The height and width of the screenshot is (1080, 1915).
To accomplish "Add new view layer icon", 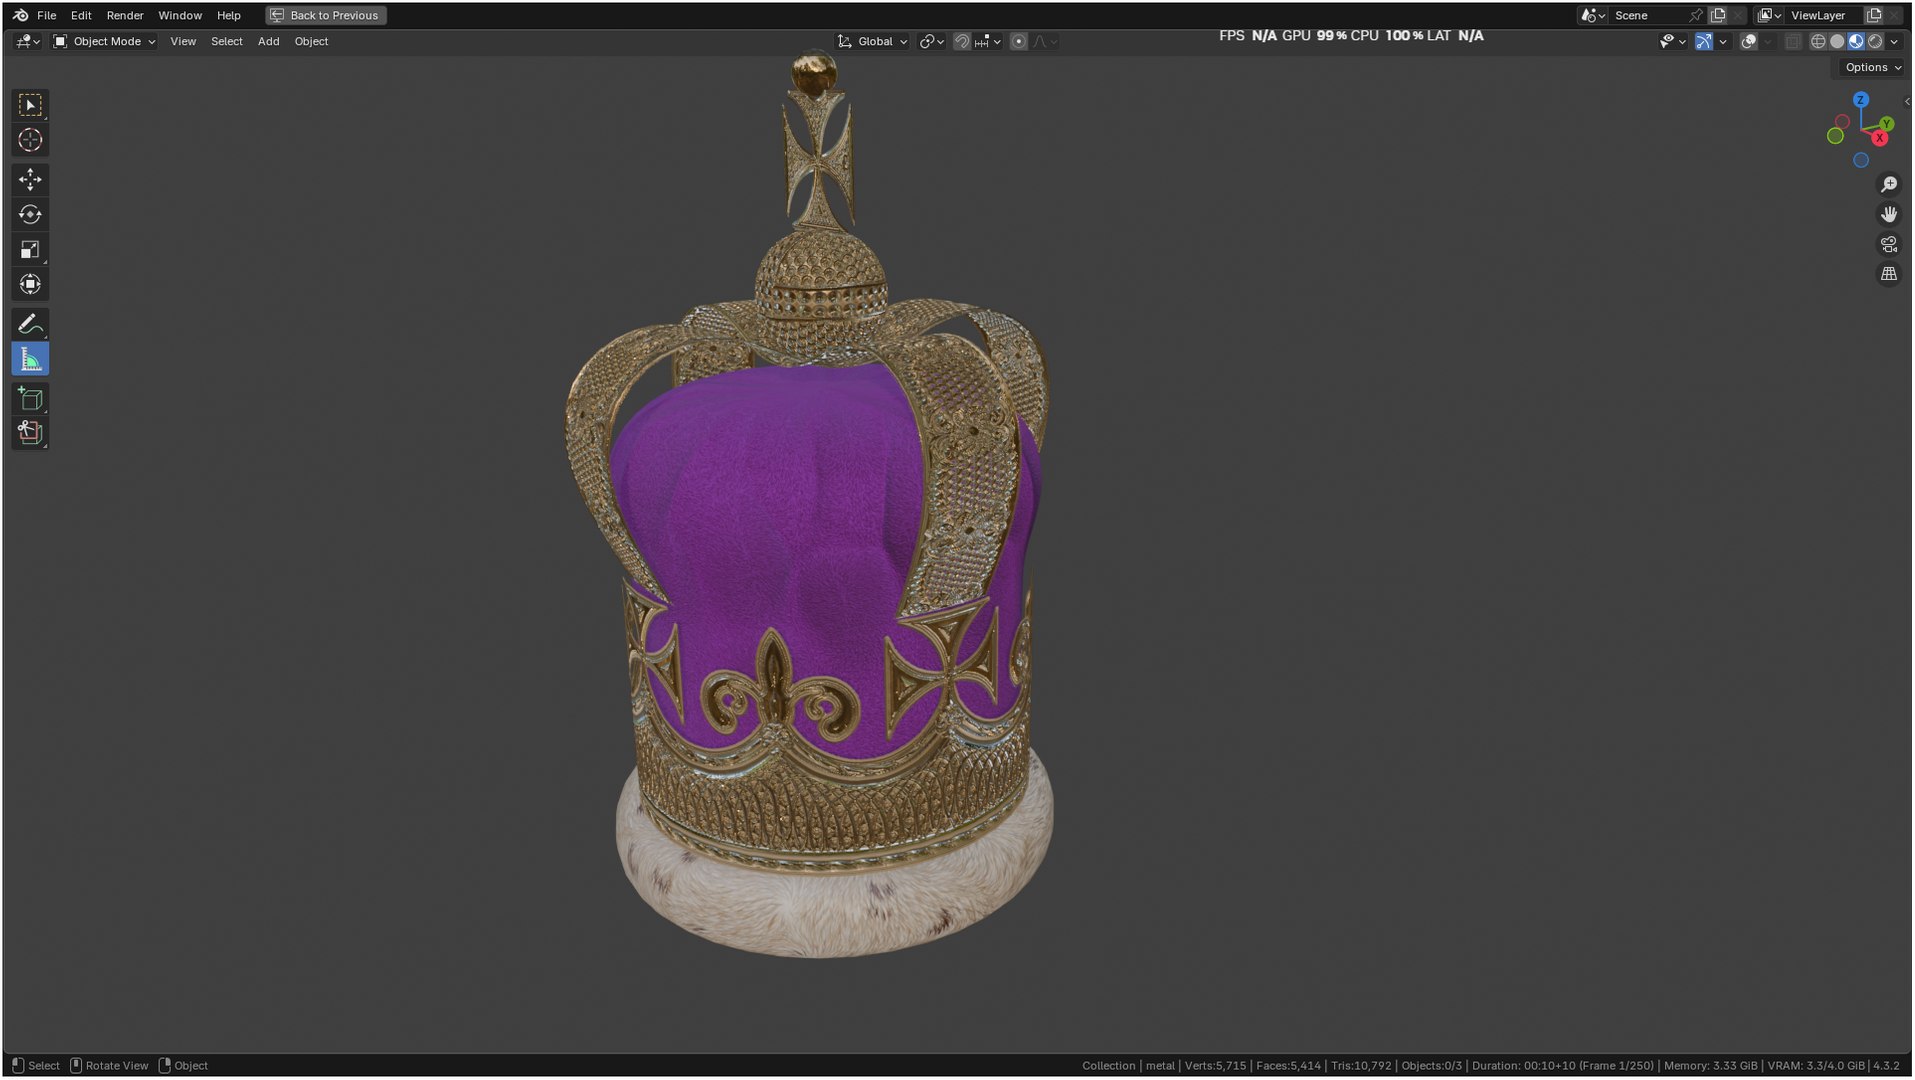I will 1874,15.
